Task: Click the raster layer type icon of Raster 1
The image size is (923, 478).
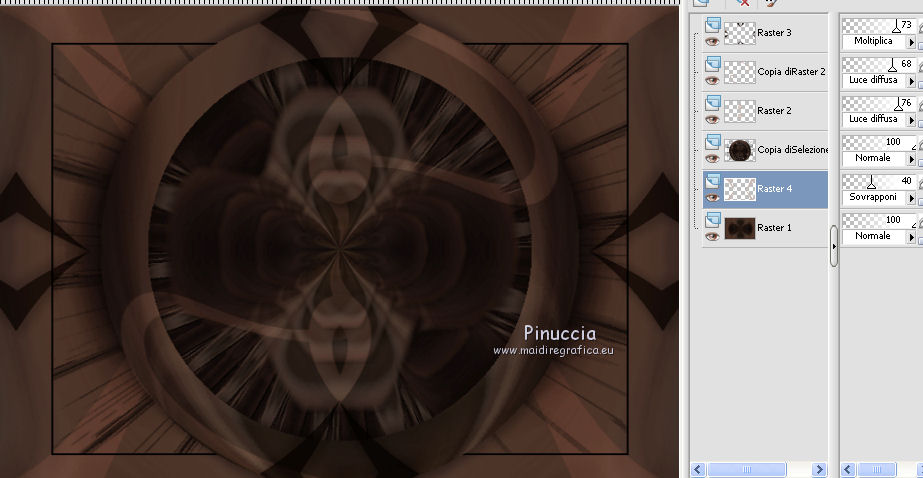Action: pos(713,220)
